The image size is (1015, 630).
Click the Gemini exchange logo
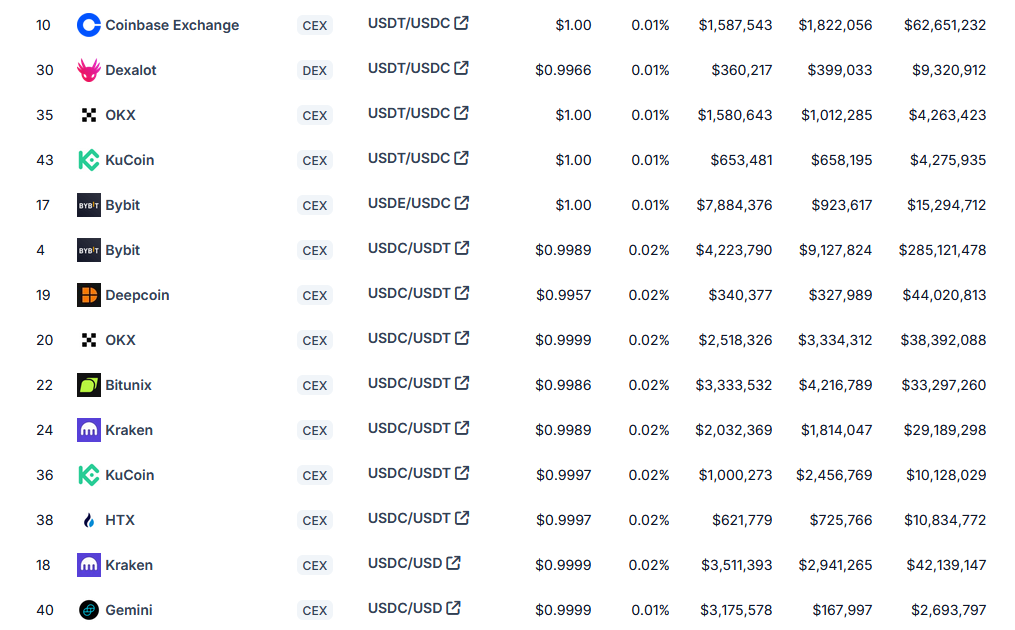click(x=88, y=610)
